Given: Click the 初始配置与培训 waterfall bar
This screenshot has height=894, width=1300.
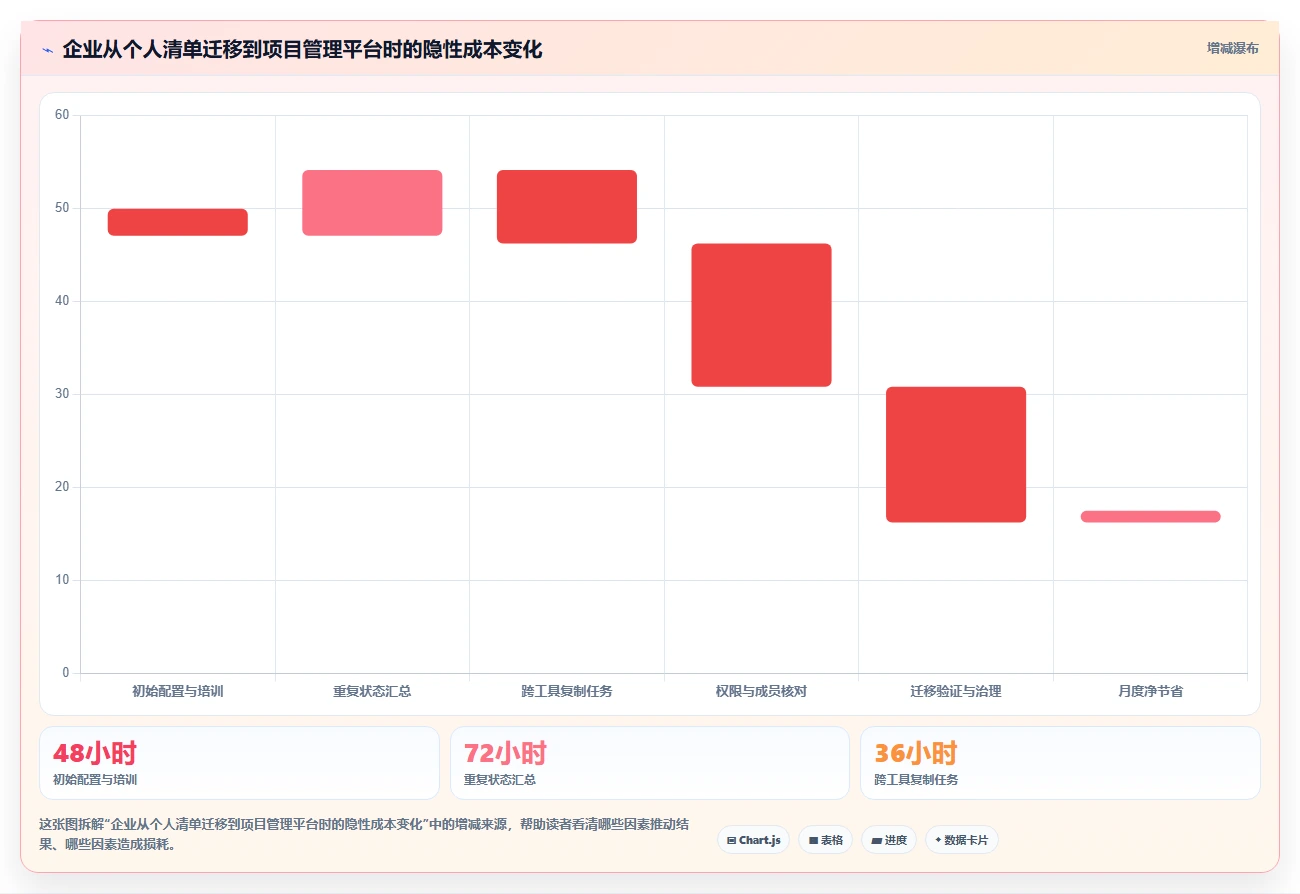Looking at the screenshot, I should click(x=178, y=222).
